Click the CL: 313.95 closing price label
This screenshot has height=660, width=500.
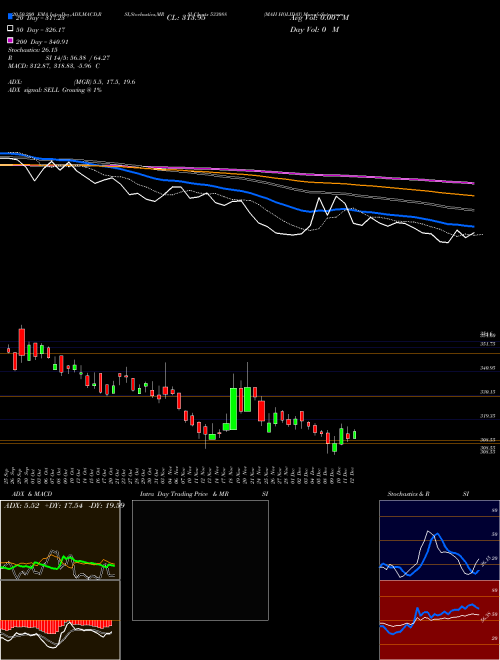point(186,18)
